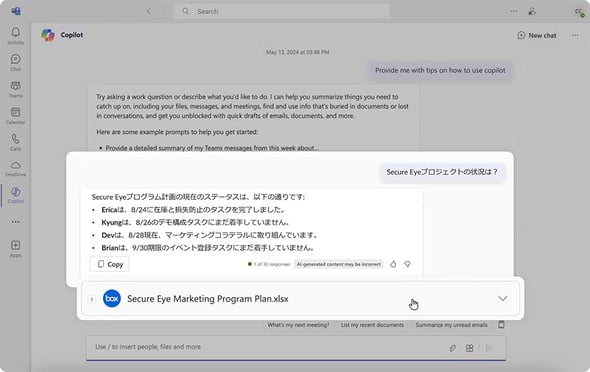This screenshot has width=590, height=372.
Task: Click the May 13, 2024 timestamp
Action: pyautogui.click(x=298, y=52)
